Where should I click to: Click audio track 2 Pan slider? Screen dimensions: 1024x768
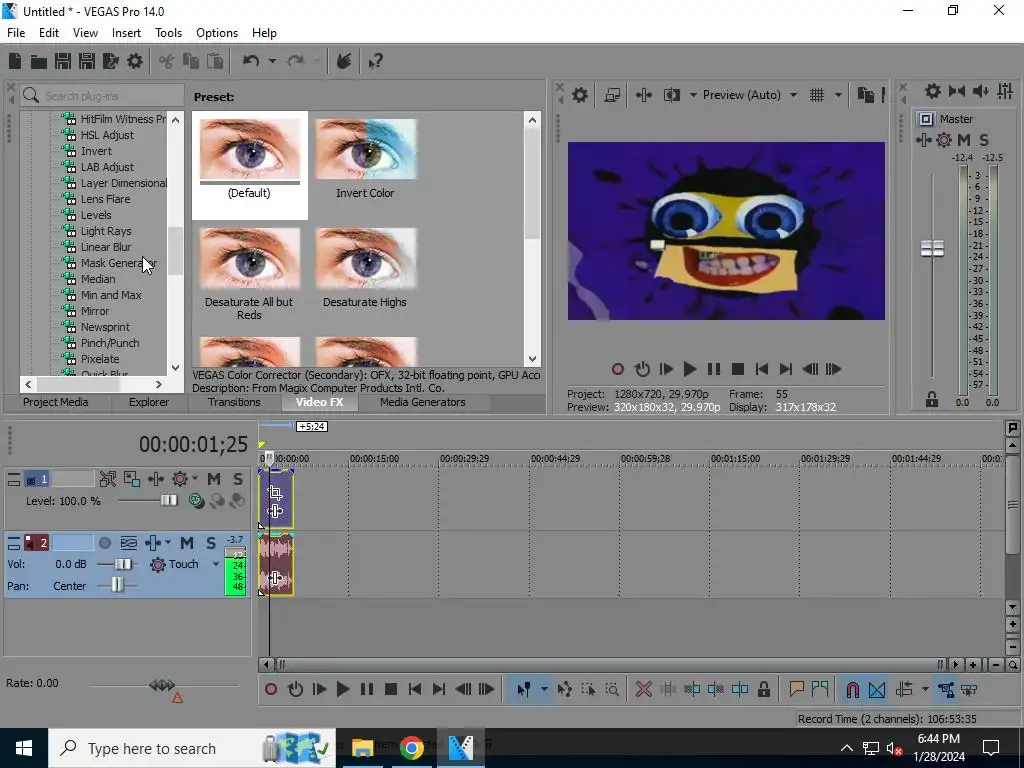point(118,585)
